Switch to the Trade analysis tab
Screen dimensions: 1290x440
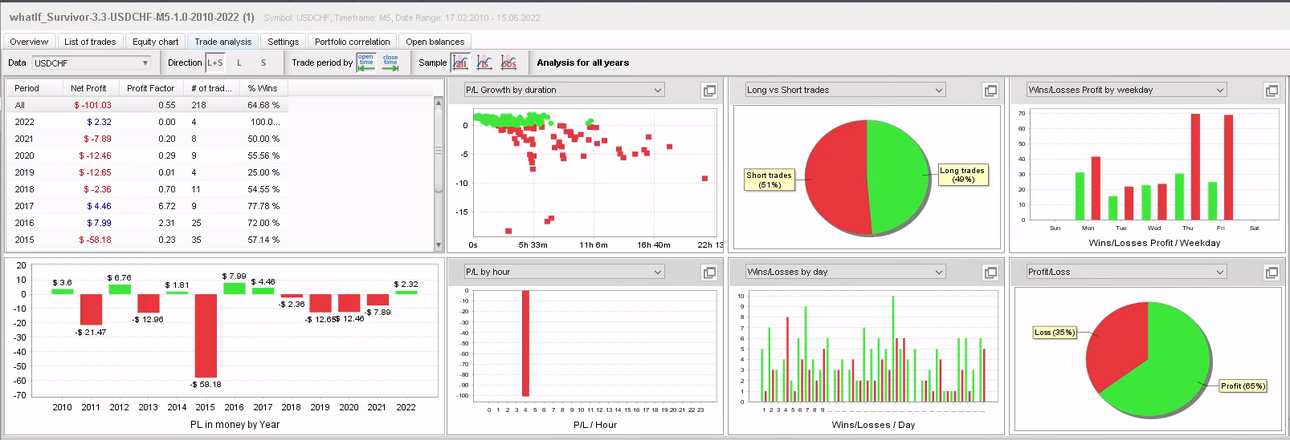[x=223, y=42]
